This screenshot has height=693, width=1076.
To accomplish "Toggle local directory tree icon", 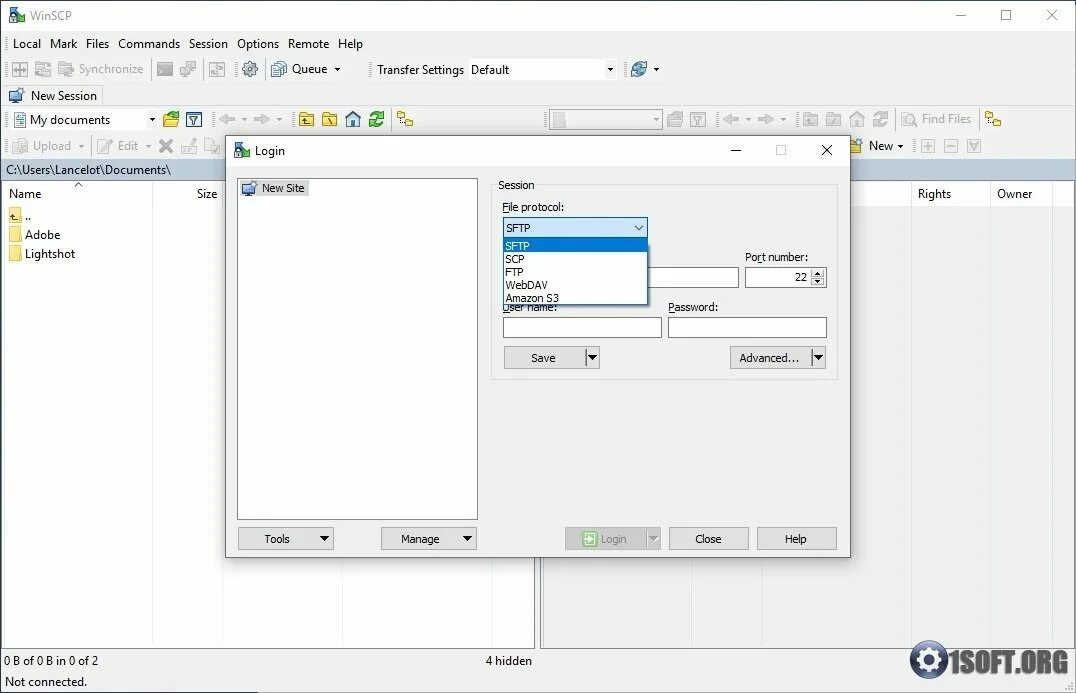I will [x=405, y=119].
